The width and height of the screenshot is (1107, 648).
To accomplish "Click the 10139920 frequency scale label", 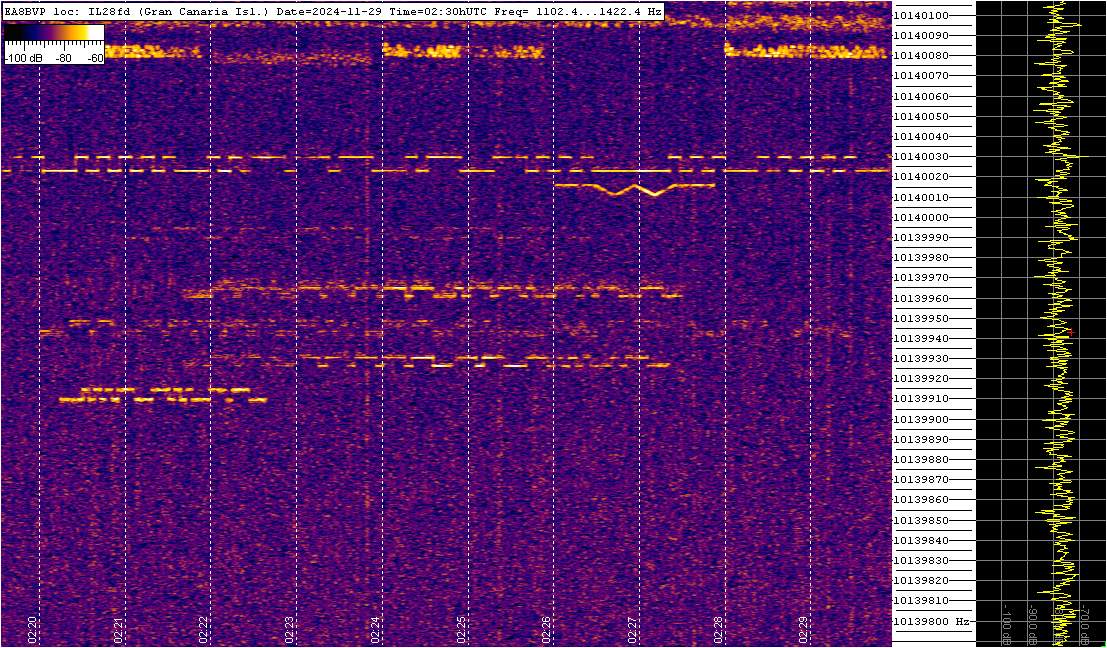I will (x=921, y=379).
